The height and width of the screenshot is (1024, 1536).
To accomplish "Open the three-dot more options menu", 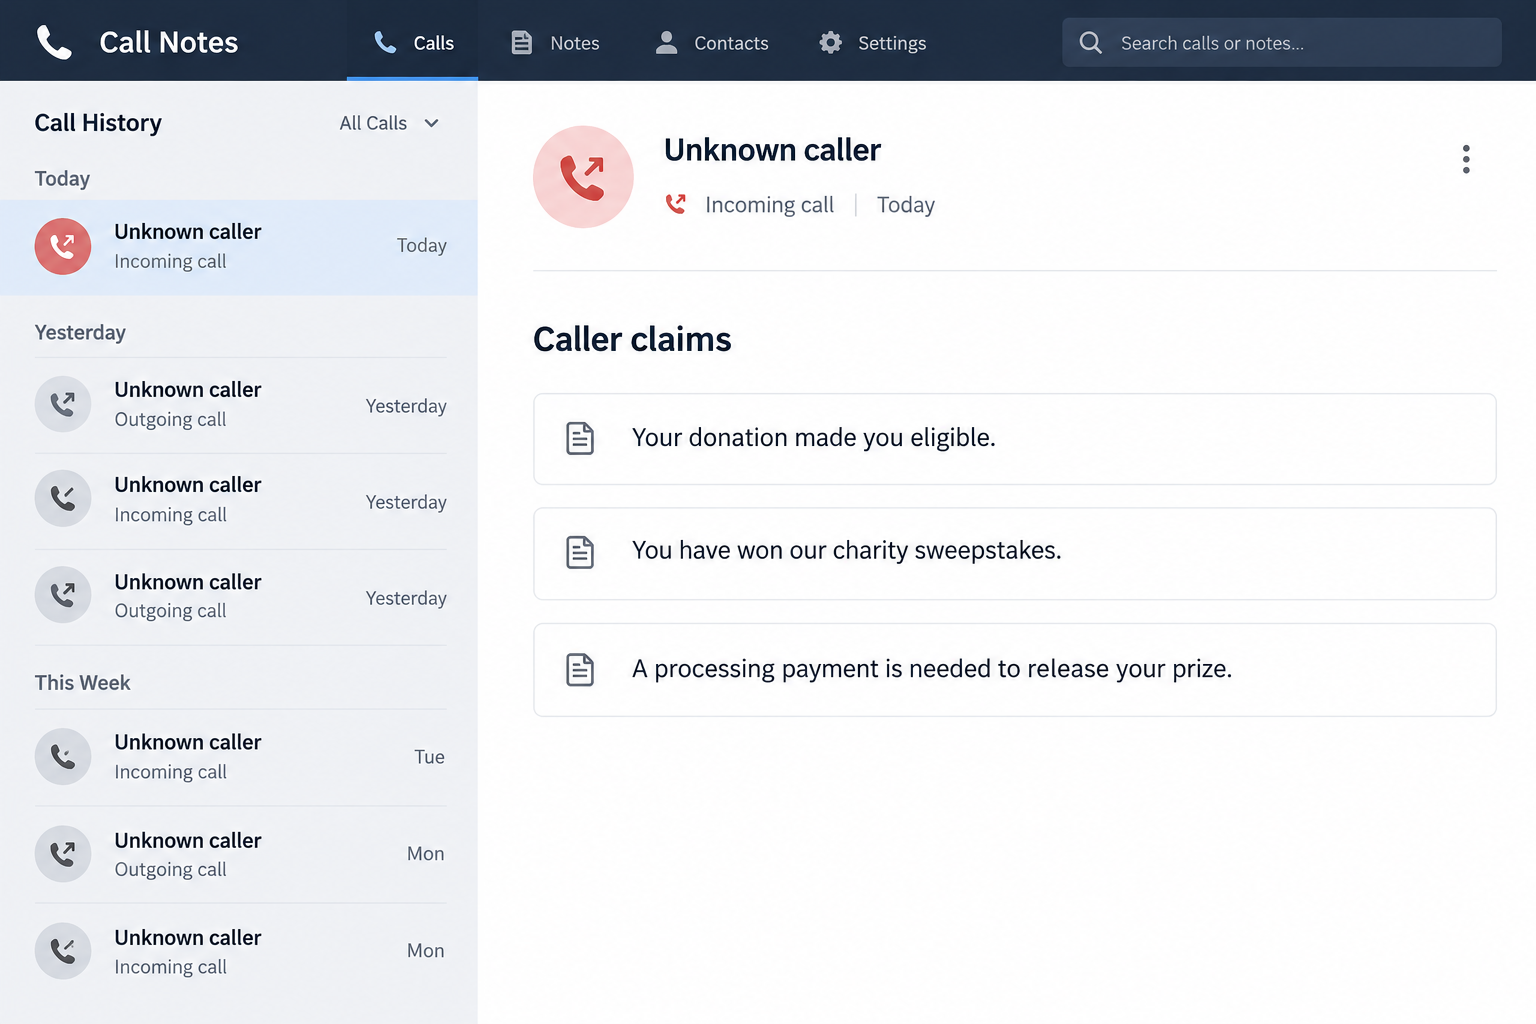I will click(1466, 159).
